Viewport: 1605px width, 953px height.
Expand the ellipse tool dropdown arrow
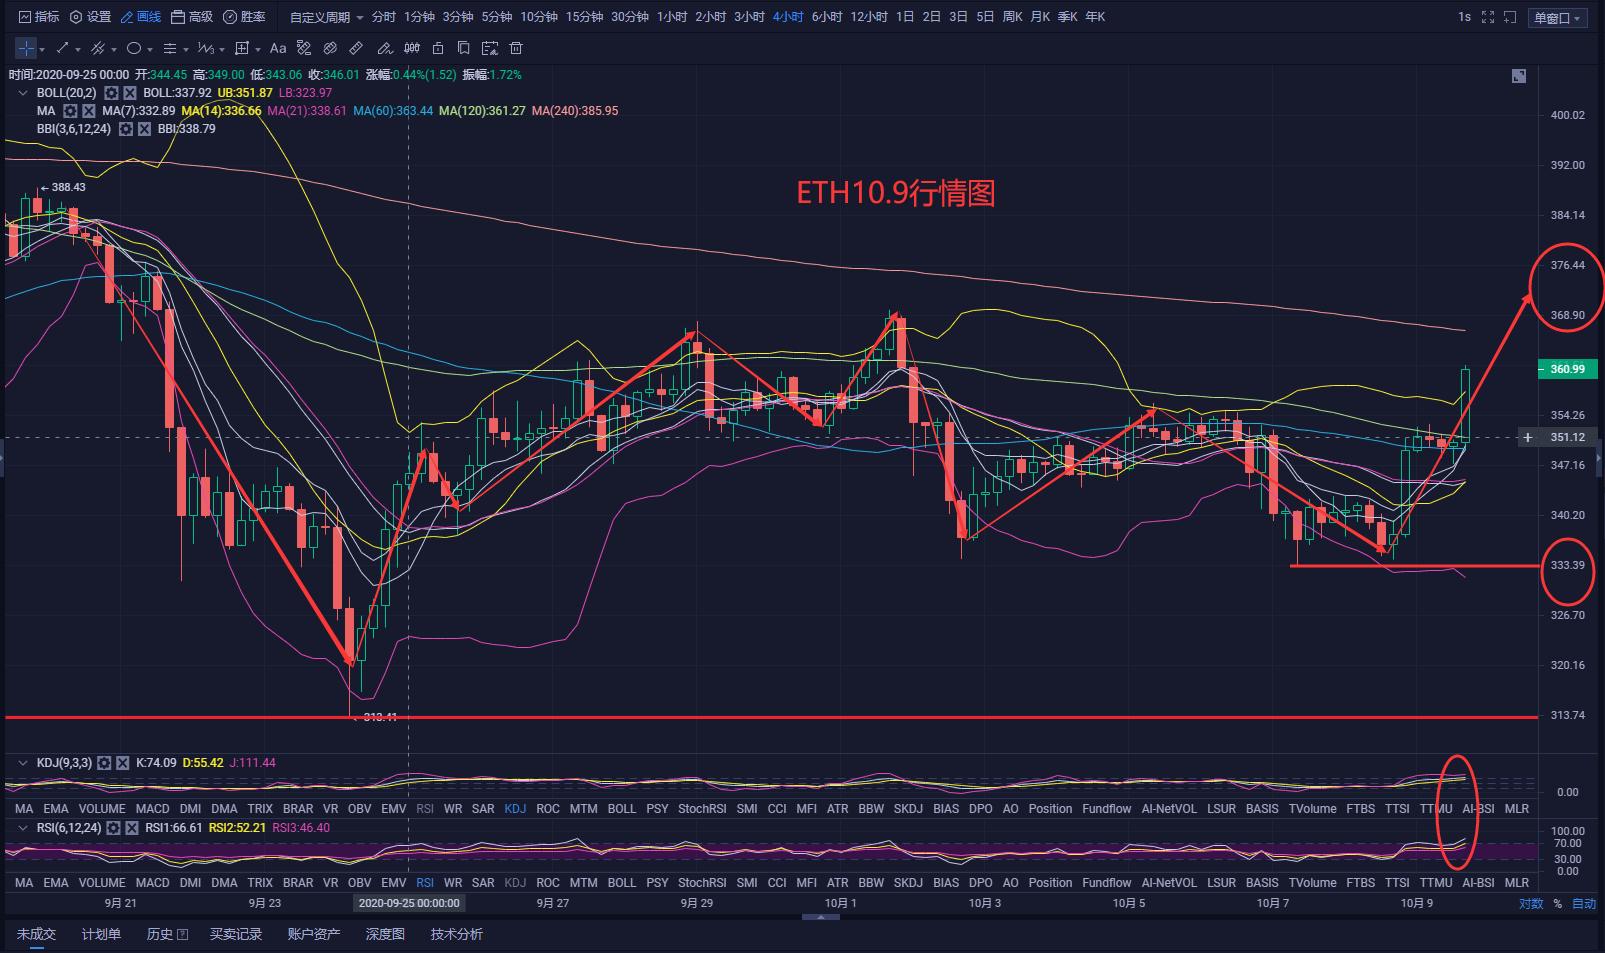tap(149, 49)
